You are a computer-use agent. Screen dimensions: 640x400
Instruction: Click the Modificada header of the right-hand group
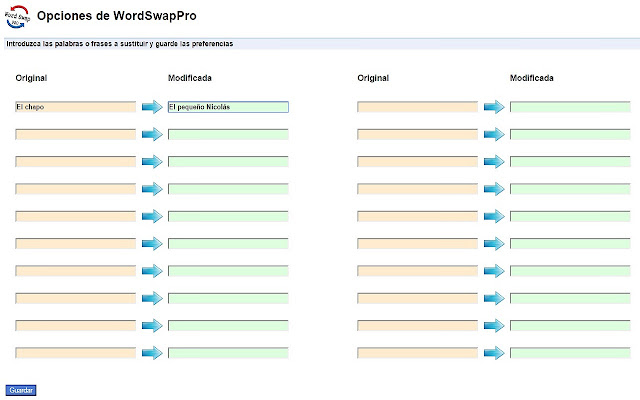tap(532, 78)
